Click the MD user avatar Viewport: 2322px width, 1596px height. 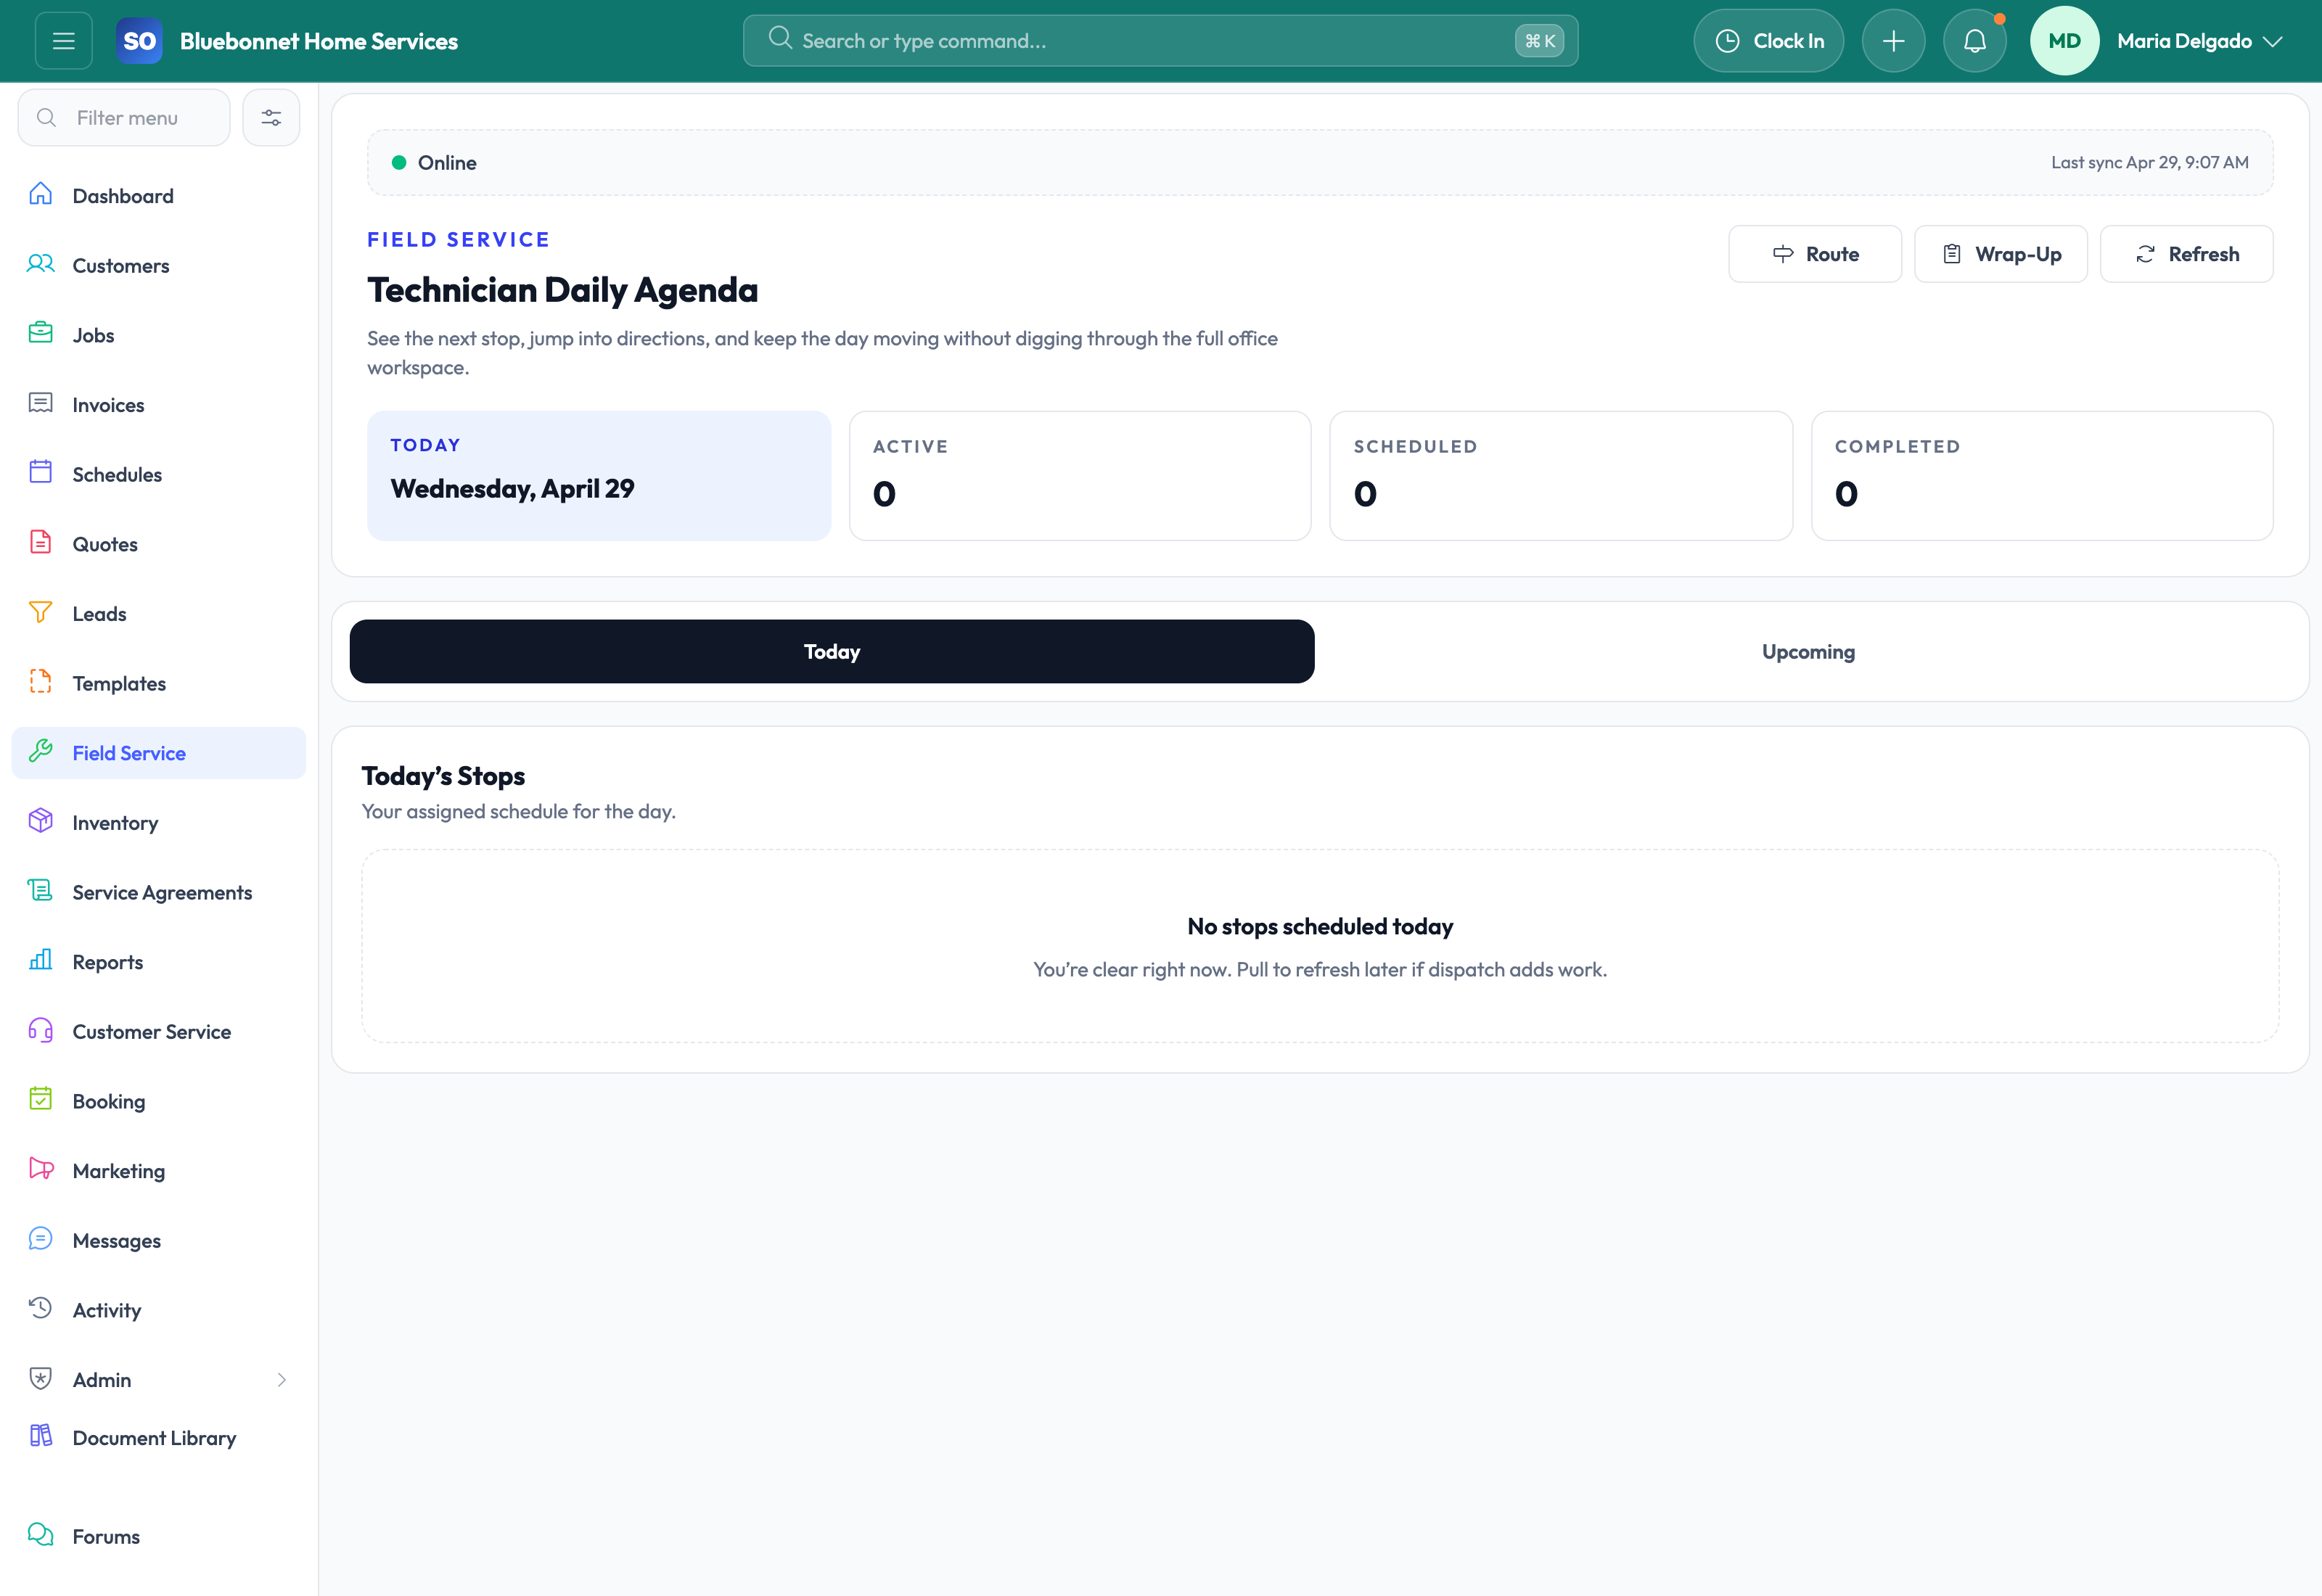tap(2065, 41)
